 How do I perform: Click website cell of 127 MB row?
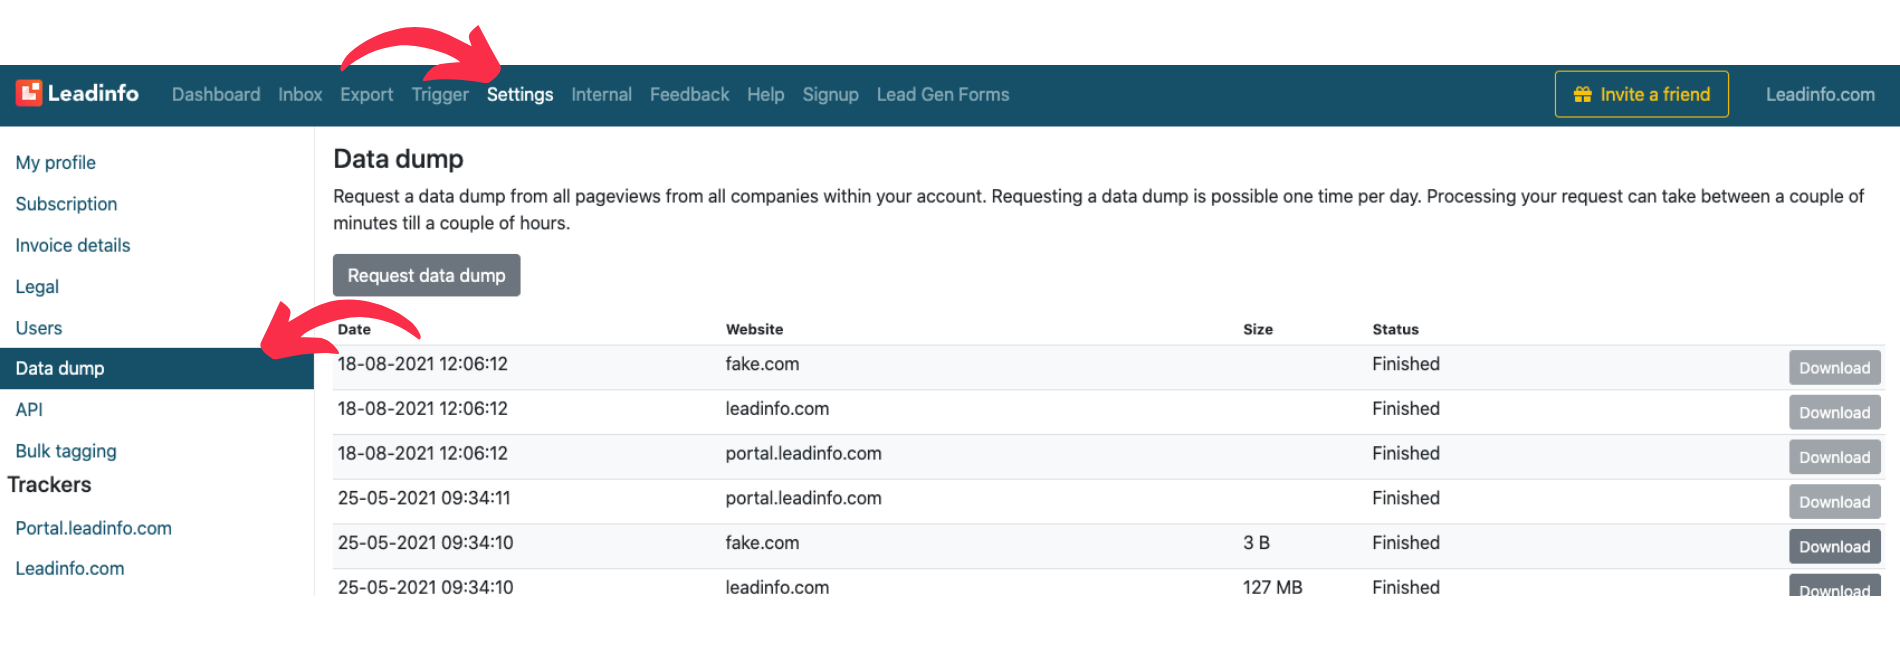coord(777,587)
